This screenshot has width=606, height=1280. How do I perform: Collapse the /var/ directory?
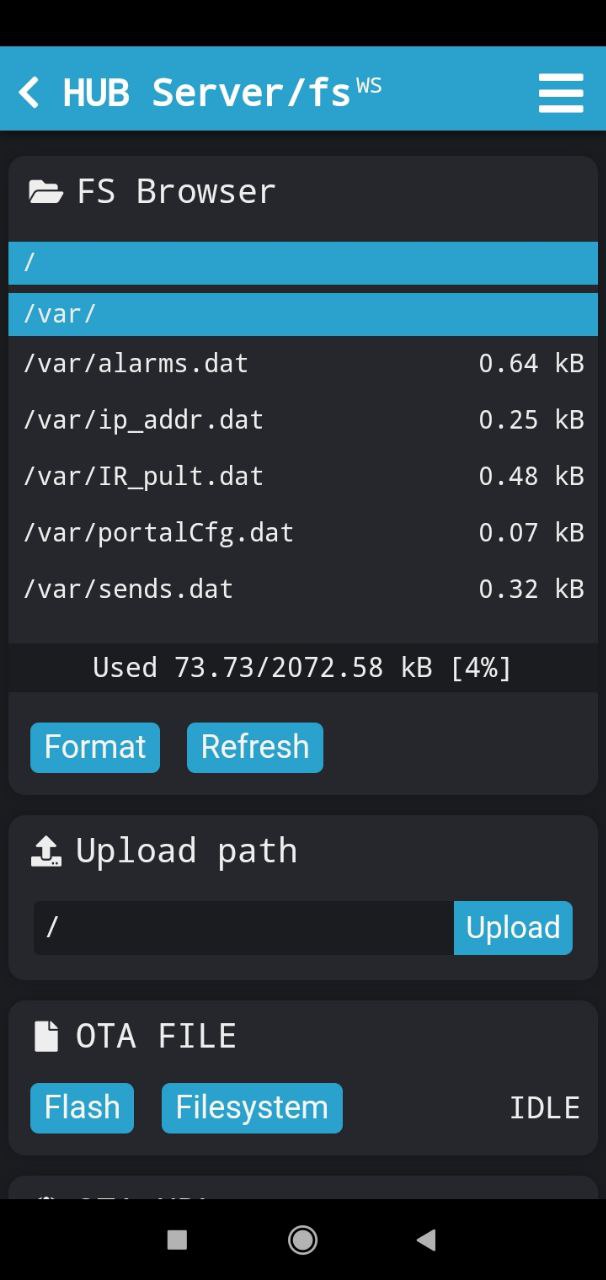point(303,314)
